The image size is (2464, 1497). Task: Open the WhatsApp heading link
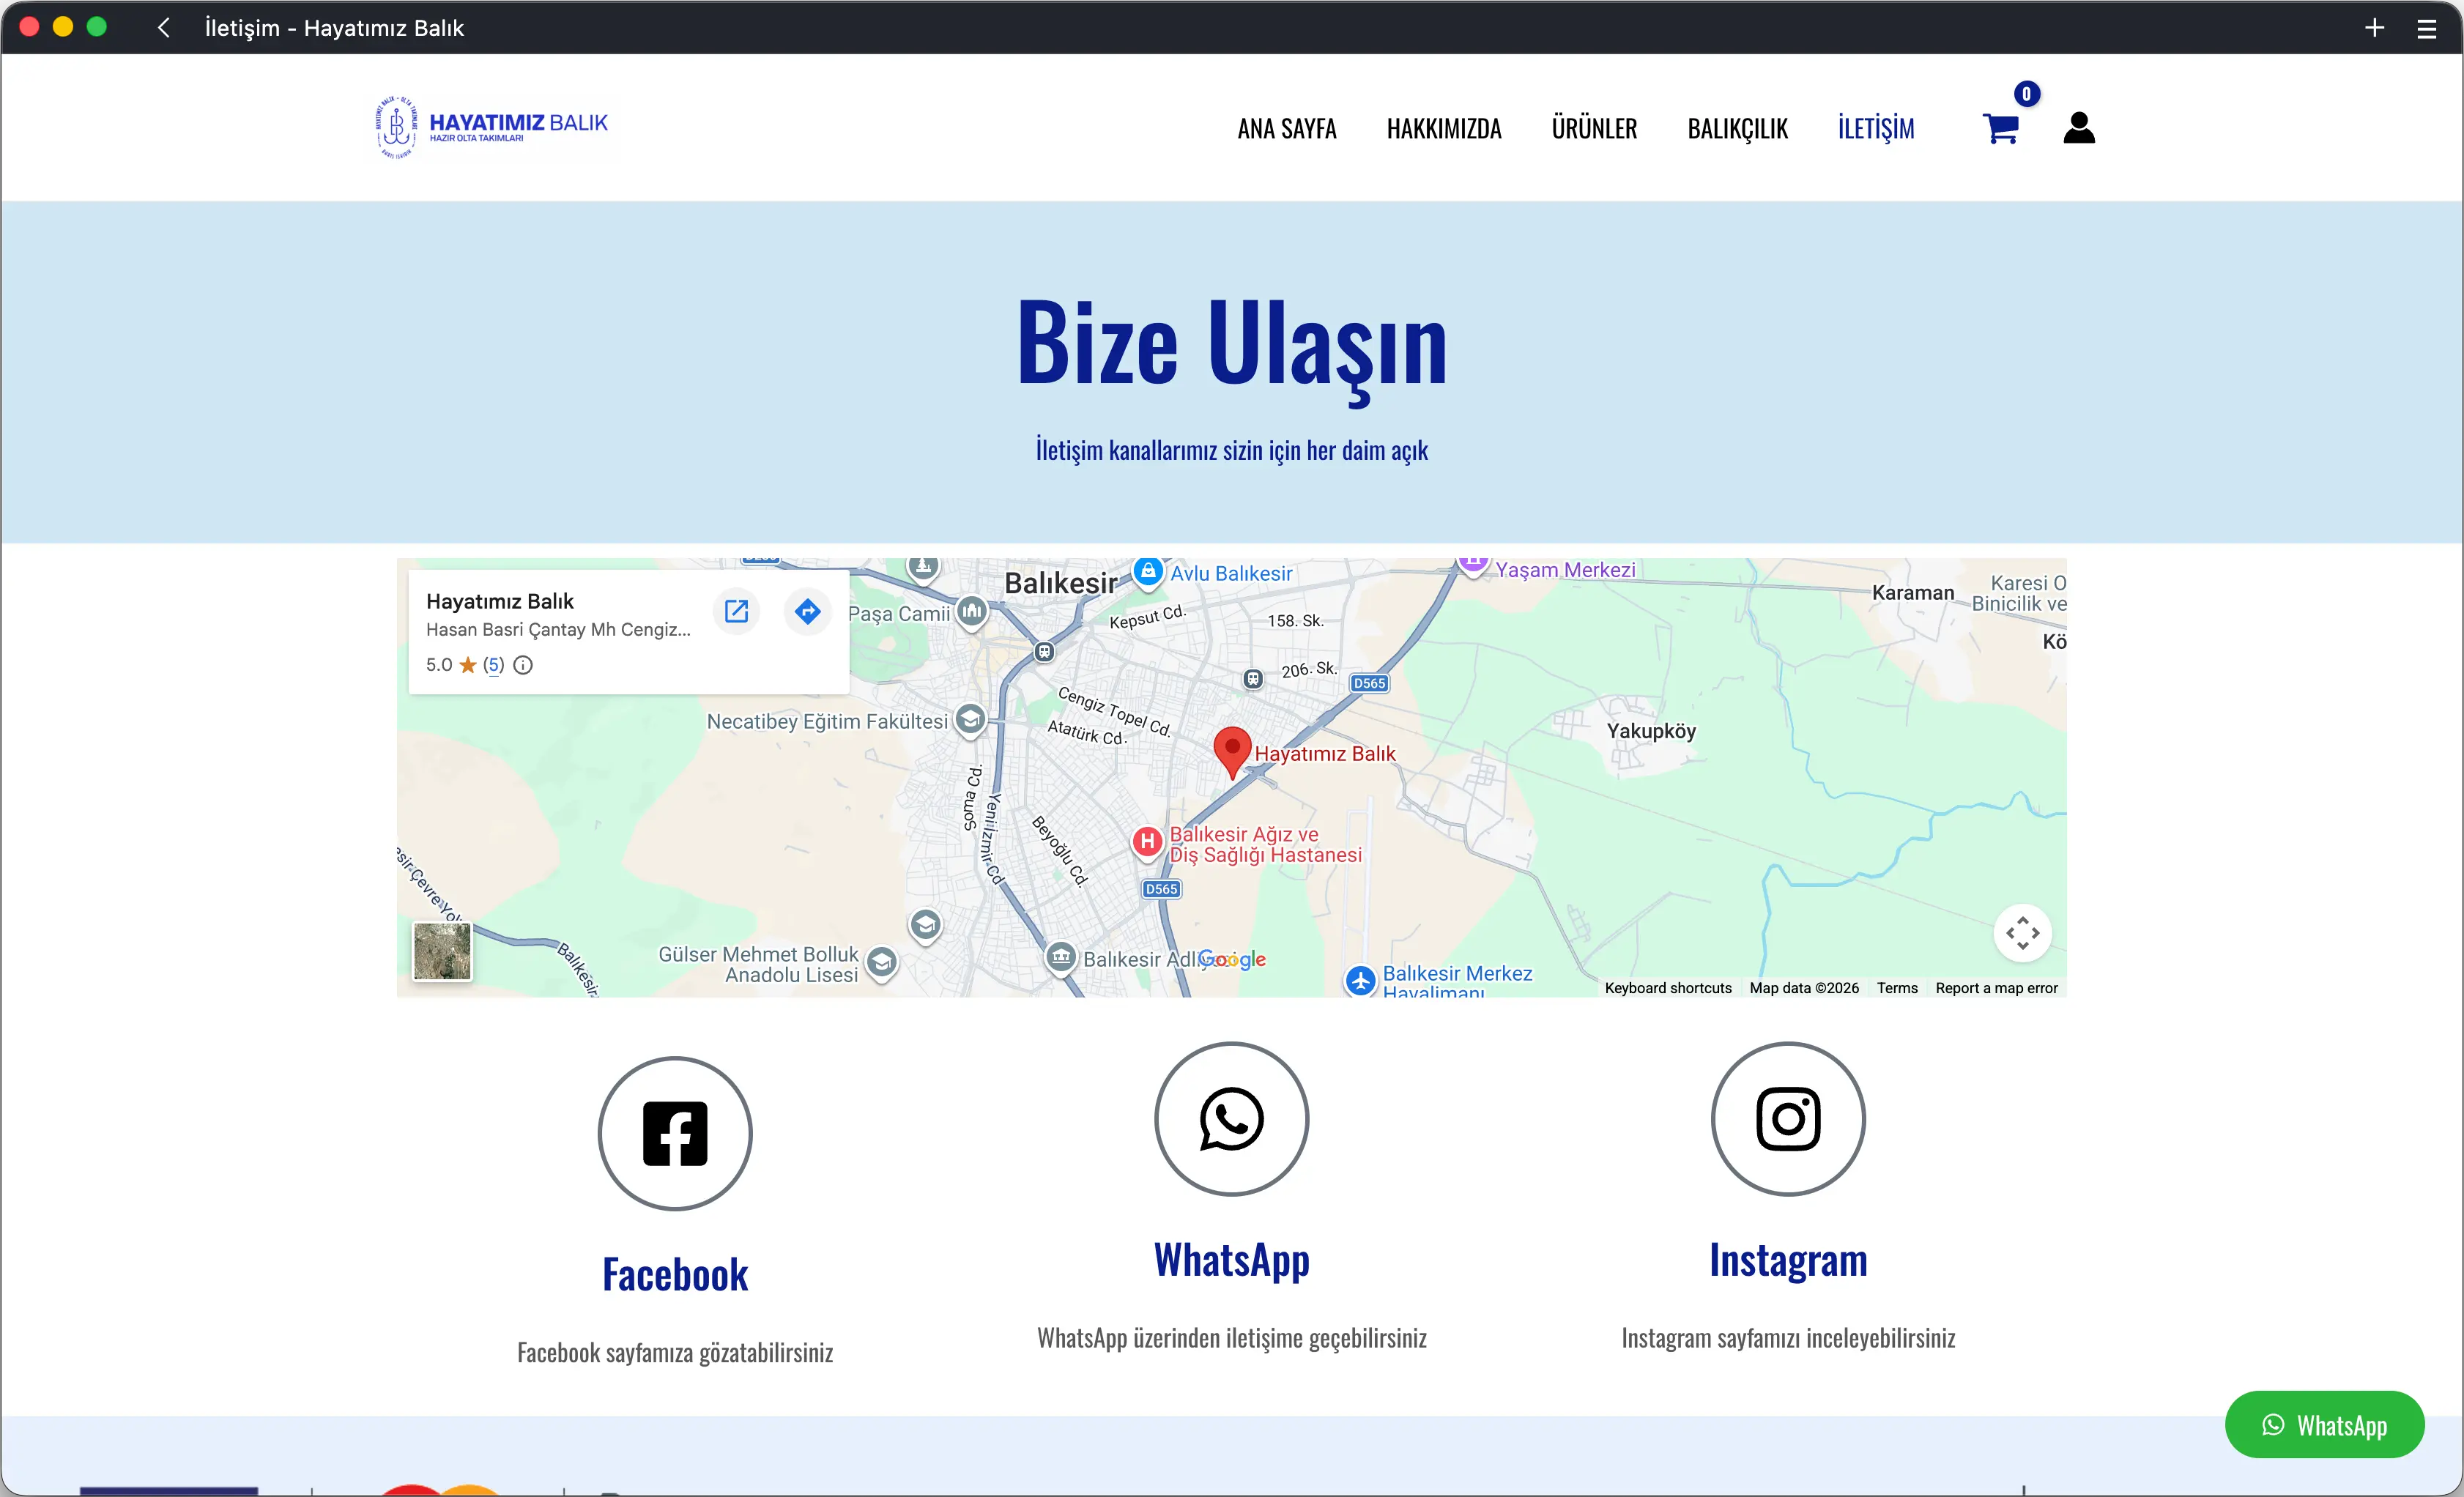(1231, 1260)
